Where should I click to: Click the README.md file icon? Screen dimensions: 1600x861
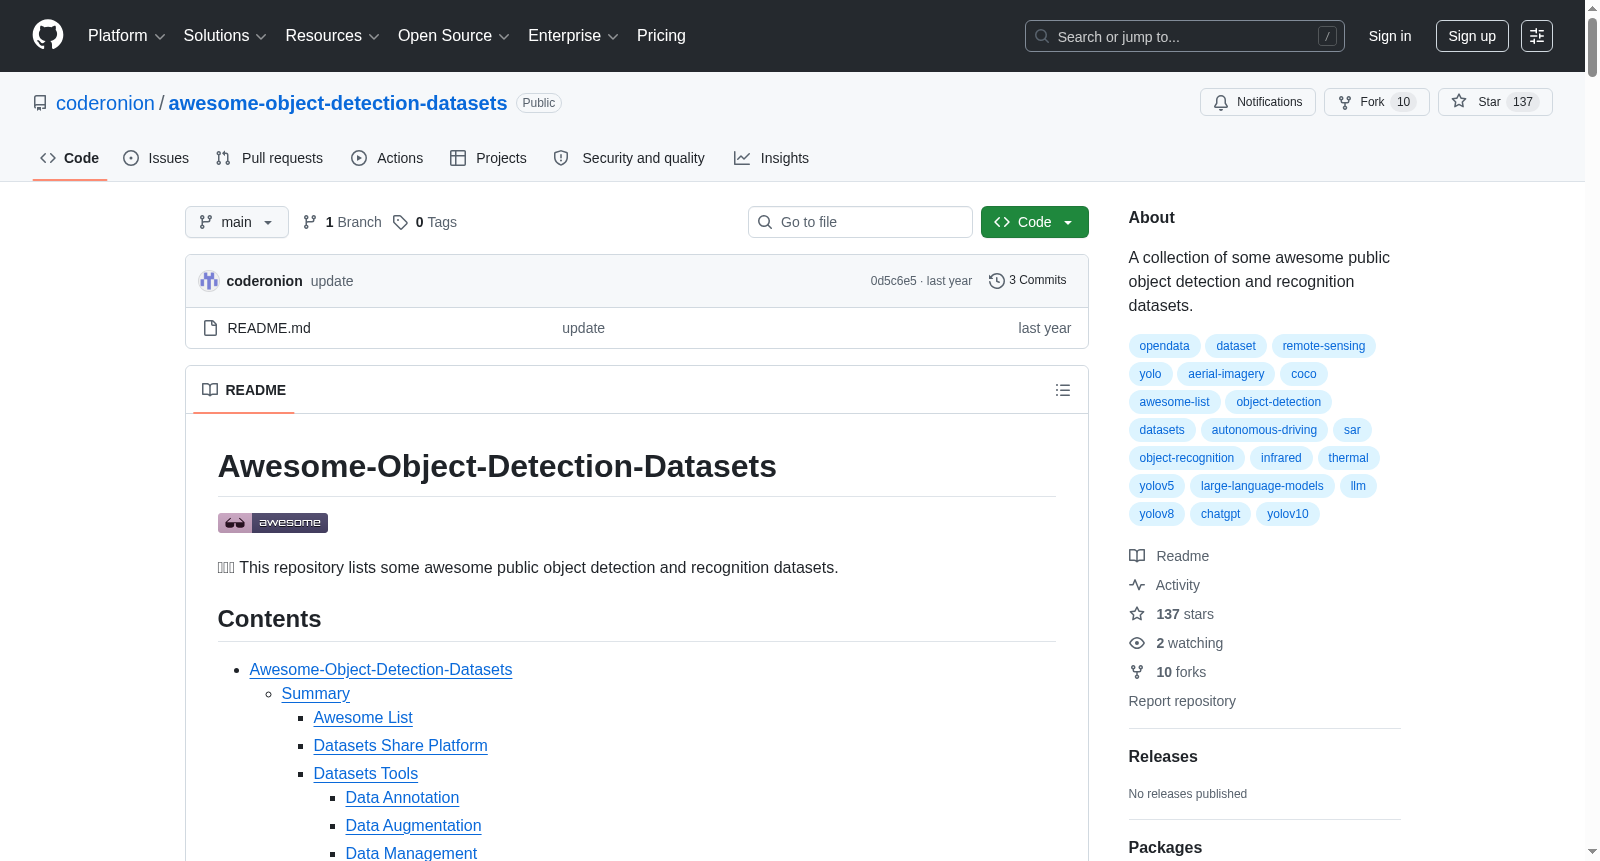pyautogui.click(x=210, y=328)
